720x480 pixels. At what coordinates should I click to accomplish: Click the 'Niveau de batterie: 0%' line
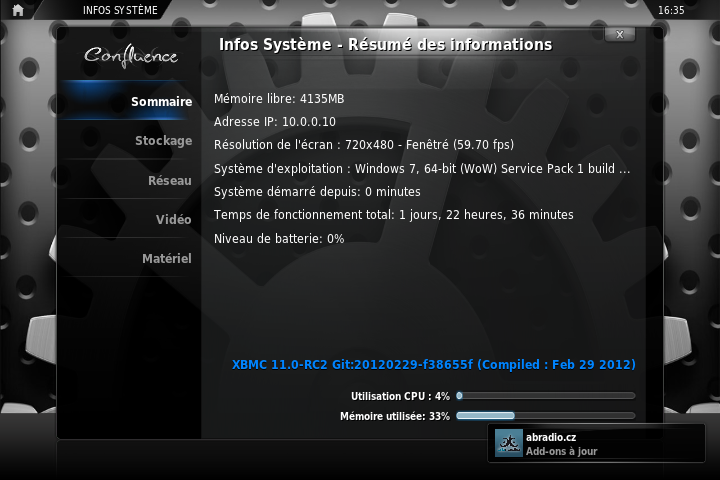279,238
